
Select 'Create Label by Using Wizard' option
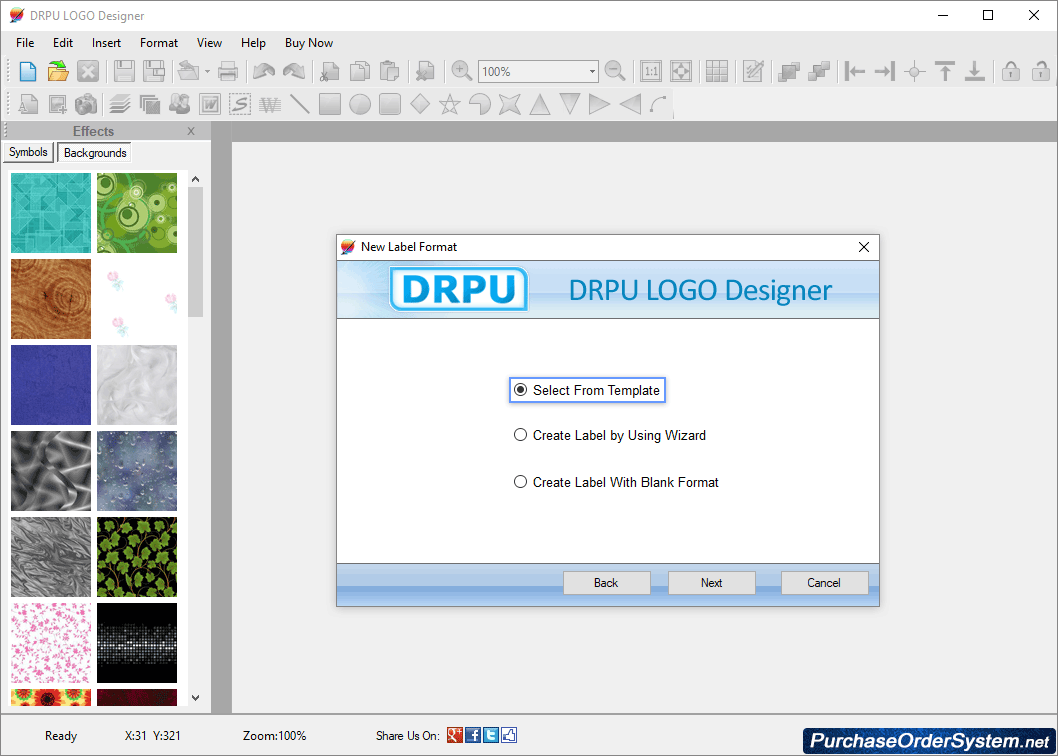pos(610,435)
